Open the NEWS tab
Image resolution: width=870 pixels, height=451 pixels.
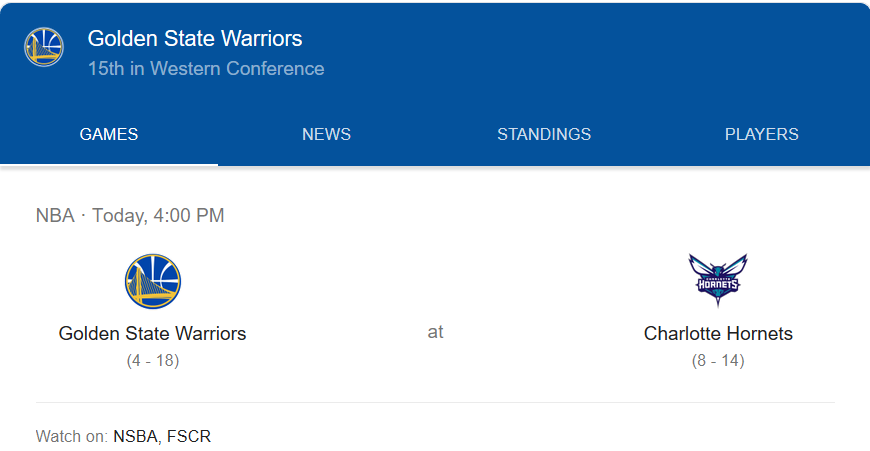click(x=326, y=135)
